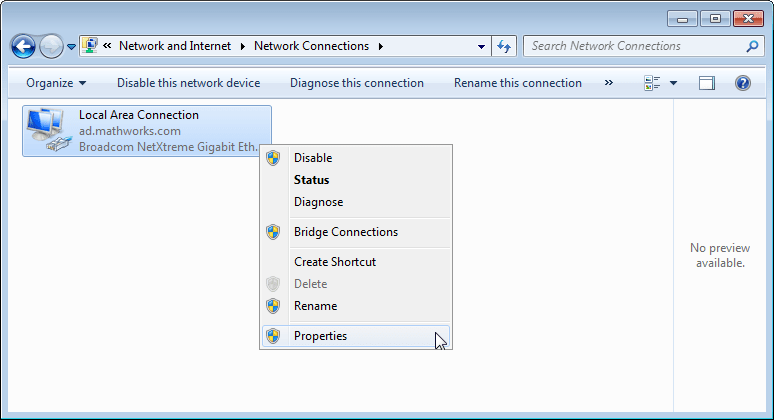Click Rename this connection in toolbar
The image size is (774, 420).
(x=517, y=83)
